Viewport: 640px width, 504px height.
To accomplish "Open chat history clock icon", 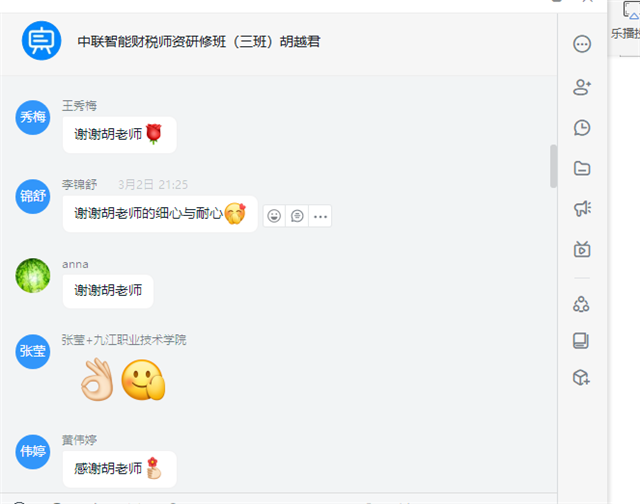I will coord(582,128).
